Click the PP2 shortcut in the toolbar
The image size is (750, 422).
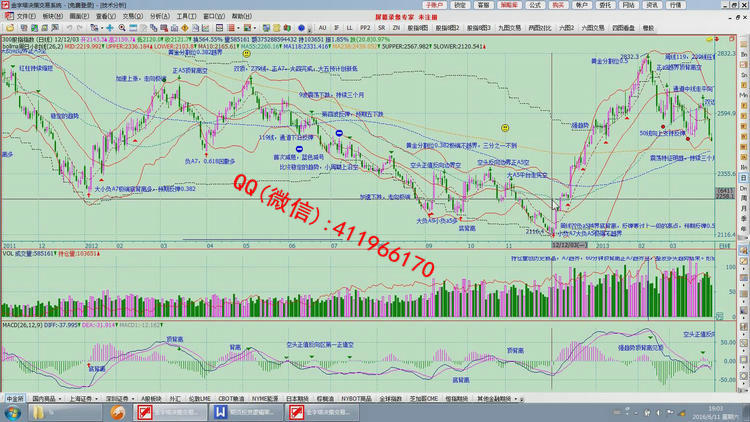365,28
